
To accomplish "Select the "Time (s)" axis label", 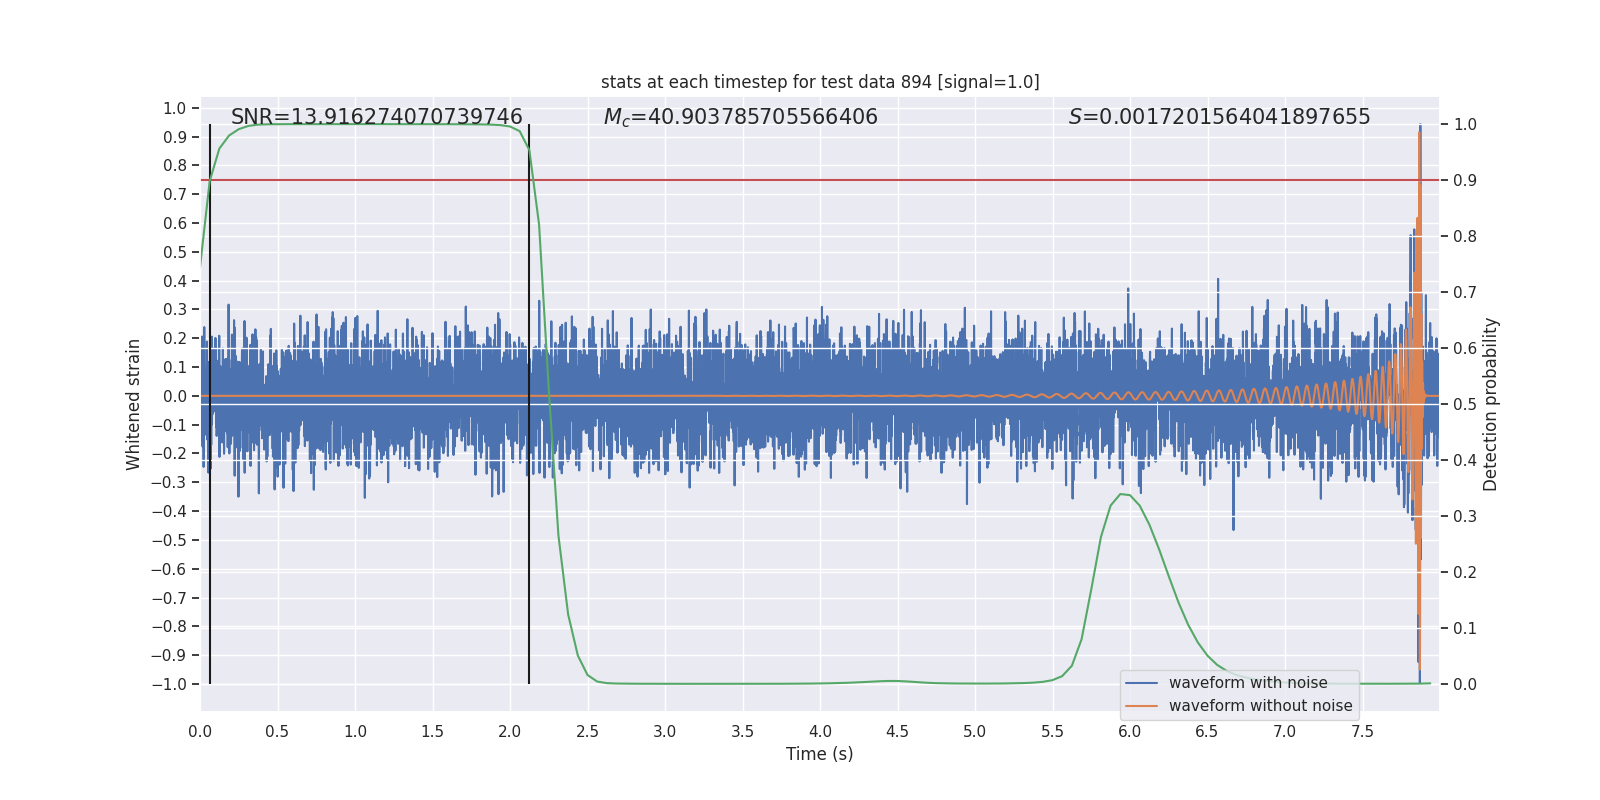I will [x=820, y=754].
